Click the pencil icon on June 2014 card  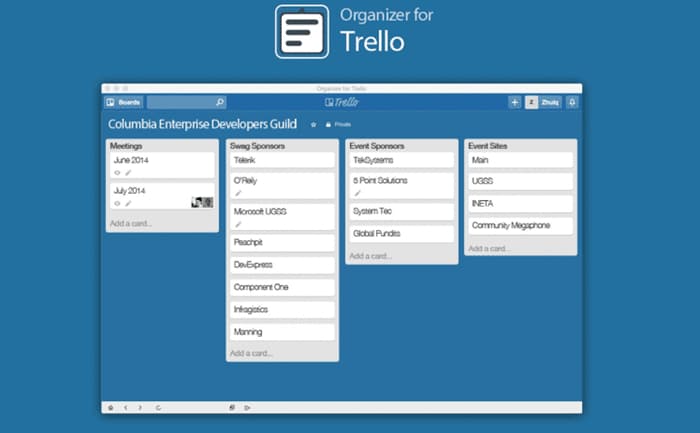pyautogui.click(x=128, y=173)
